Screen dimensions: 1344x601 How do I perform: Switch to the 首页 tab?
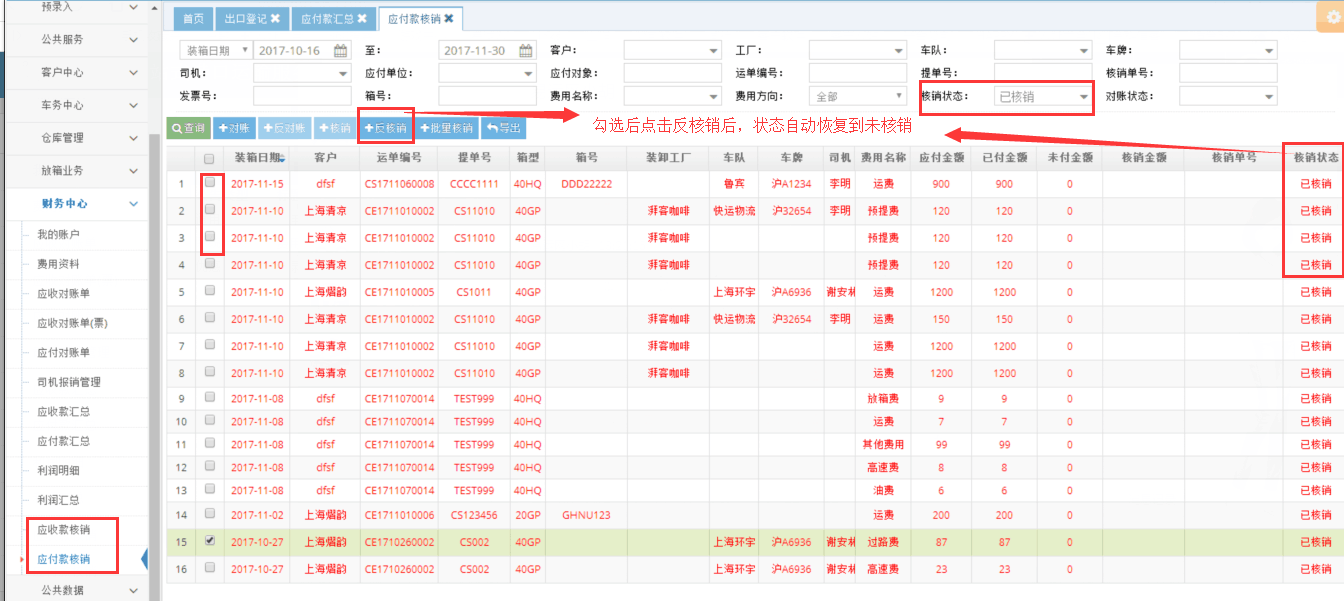[x=193, y=19]
